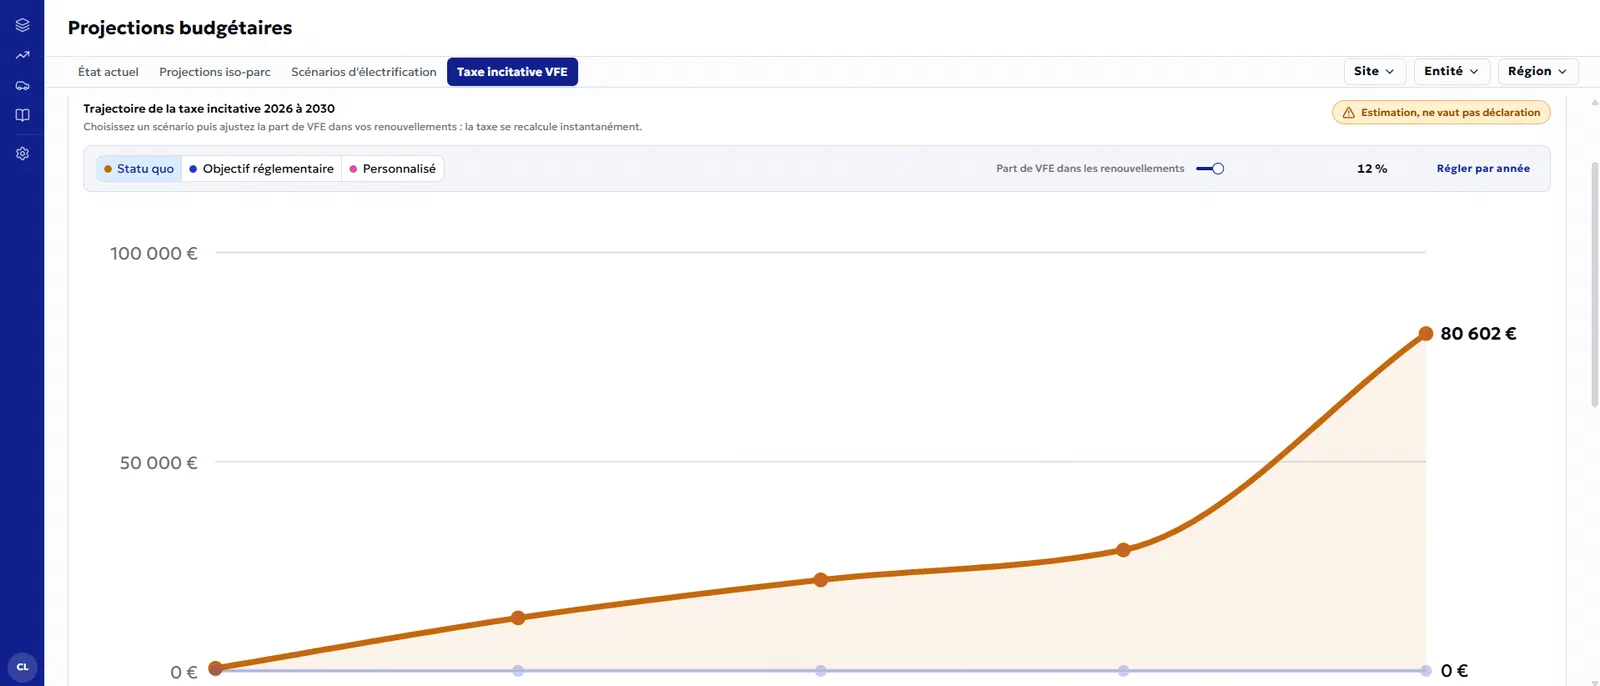Click Projections budgétaires page title

click(x=180, y=28)
